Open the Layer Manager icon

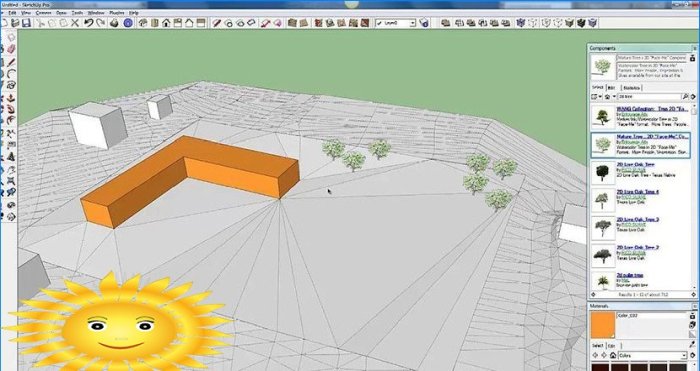coord(424,23)
